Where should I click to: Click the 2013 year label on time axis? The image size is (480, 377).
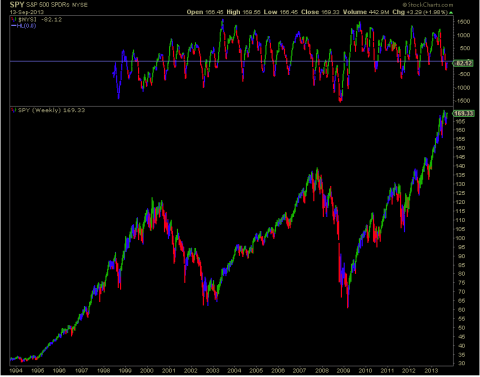(x=431, y=371)
